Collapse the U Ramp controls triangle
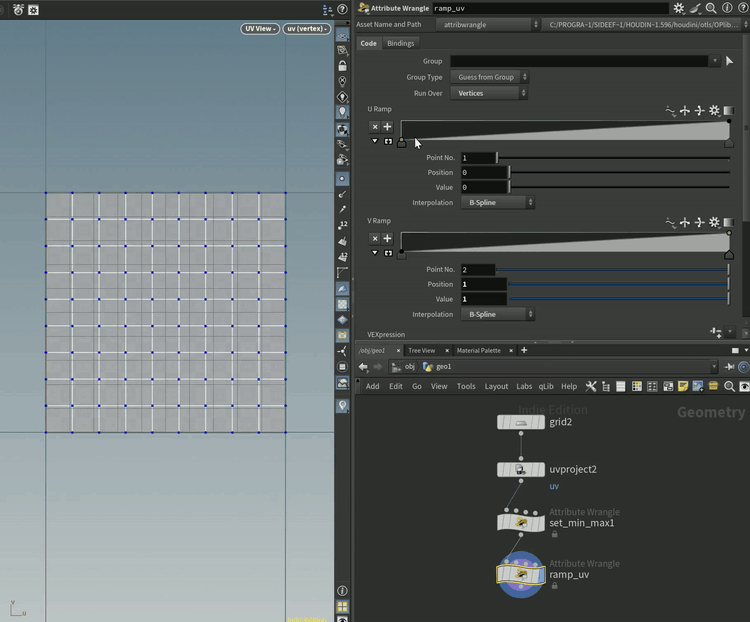750x622 pixels. [375, 142]
